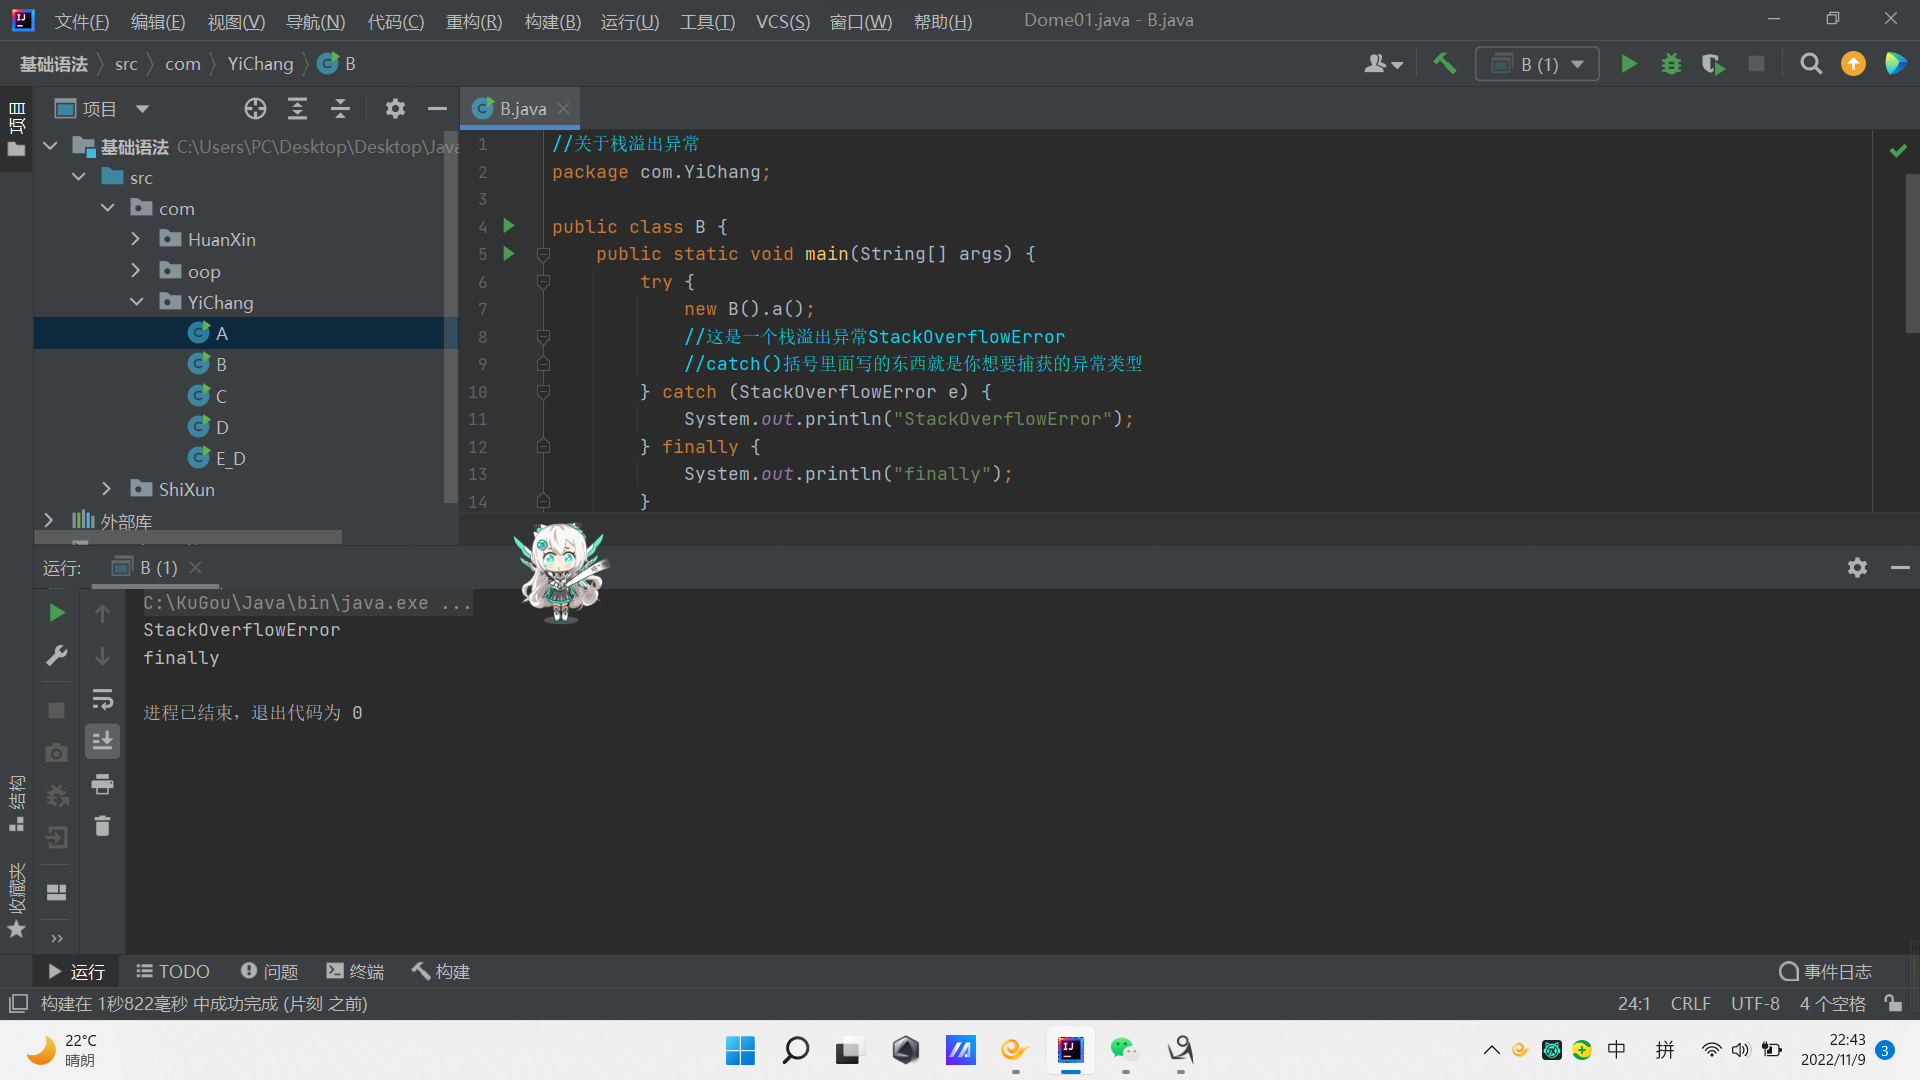Toggle soft-wrap in Run console
This screenshot has height=1080, width=1920.
(102, 699)
